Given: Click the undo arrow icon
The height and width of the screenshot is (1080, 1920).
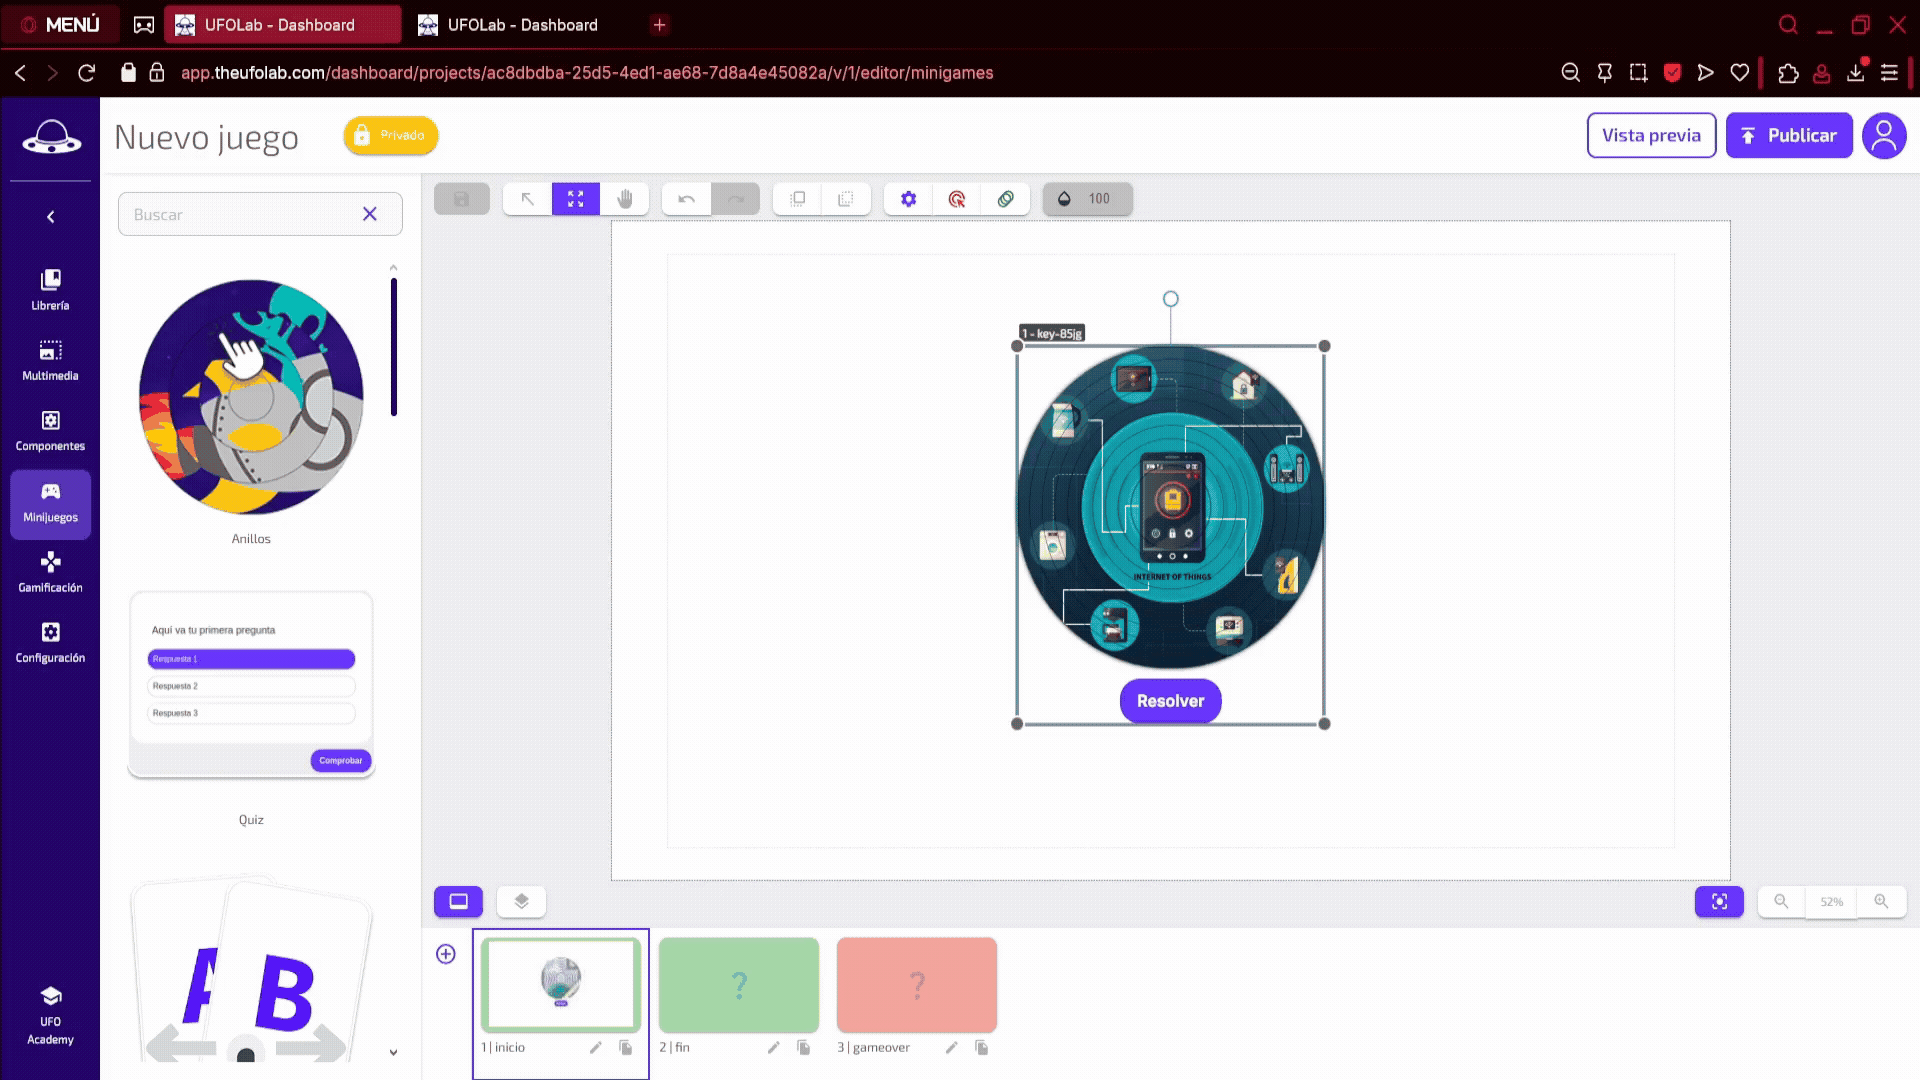Looking at the screenshot, I should (x=686, y=199).
